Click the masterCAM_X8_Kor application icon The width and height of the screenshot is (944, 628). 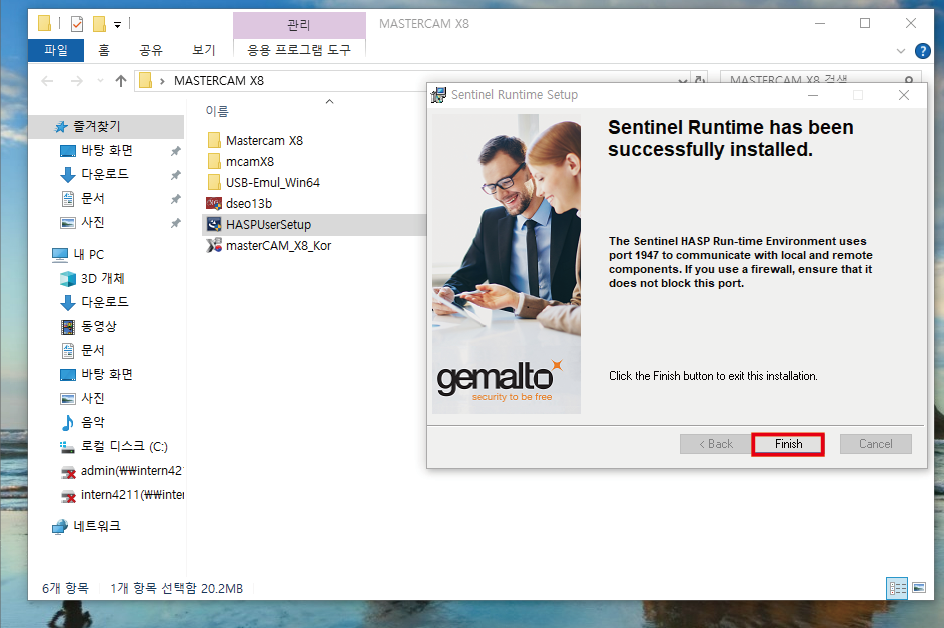[214, 246]
